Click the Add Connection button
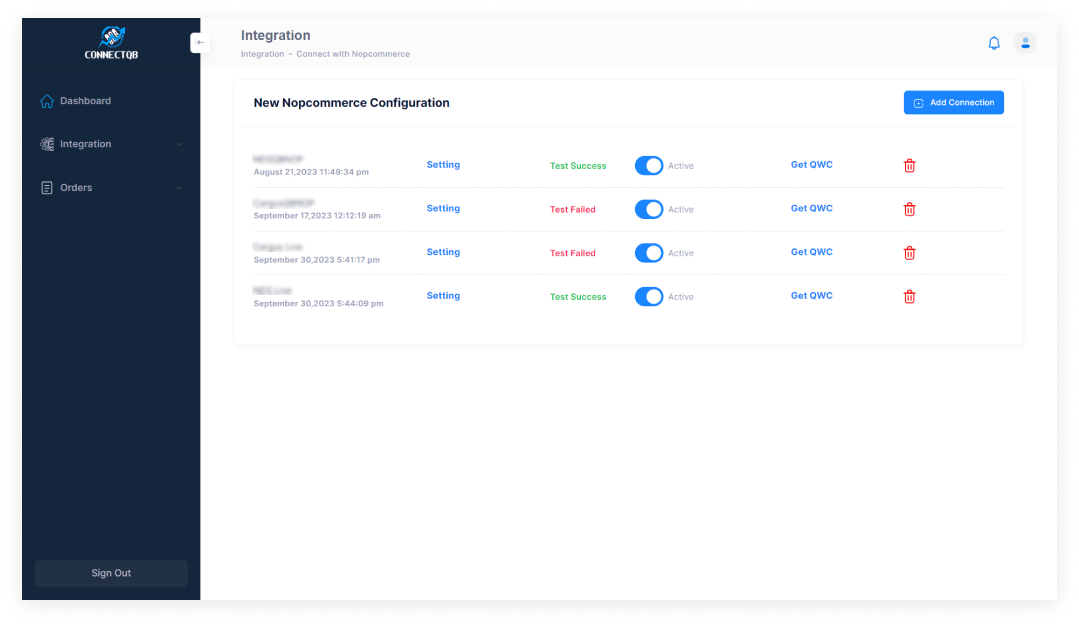Viewport: 1079px width, 626px height. click(953, 102)
